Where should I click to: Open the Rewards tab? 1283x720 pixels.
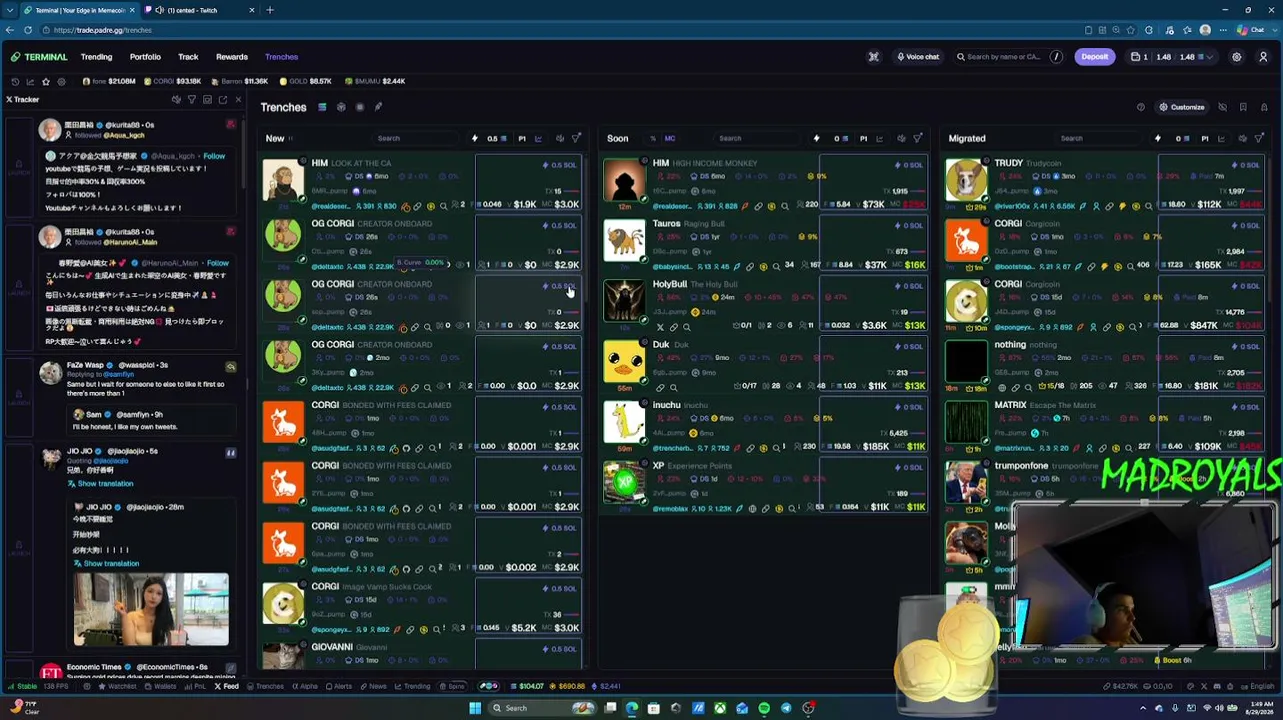click(x=231, y=57)
